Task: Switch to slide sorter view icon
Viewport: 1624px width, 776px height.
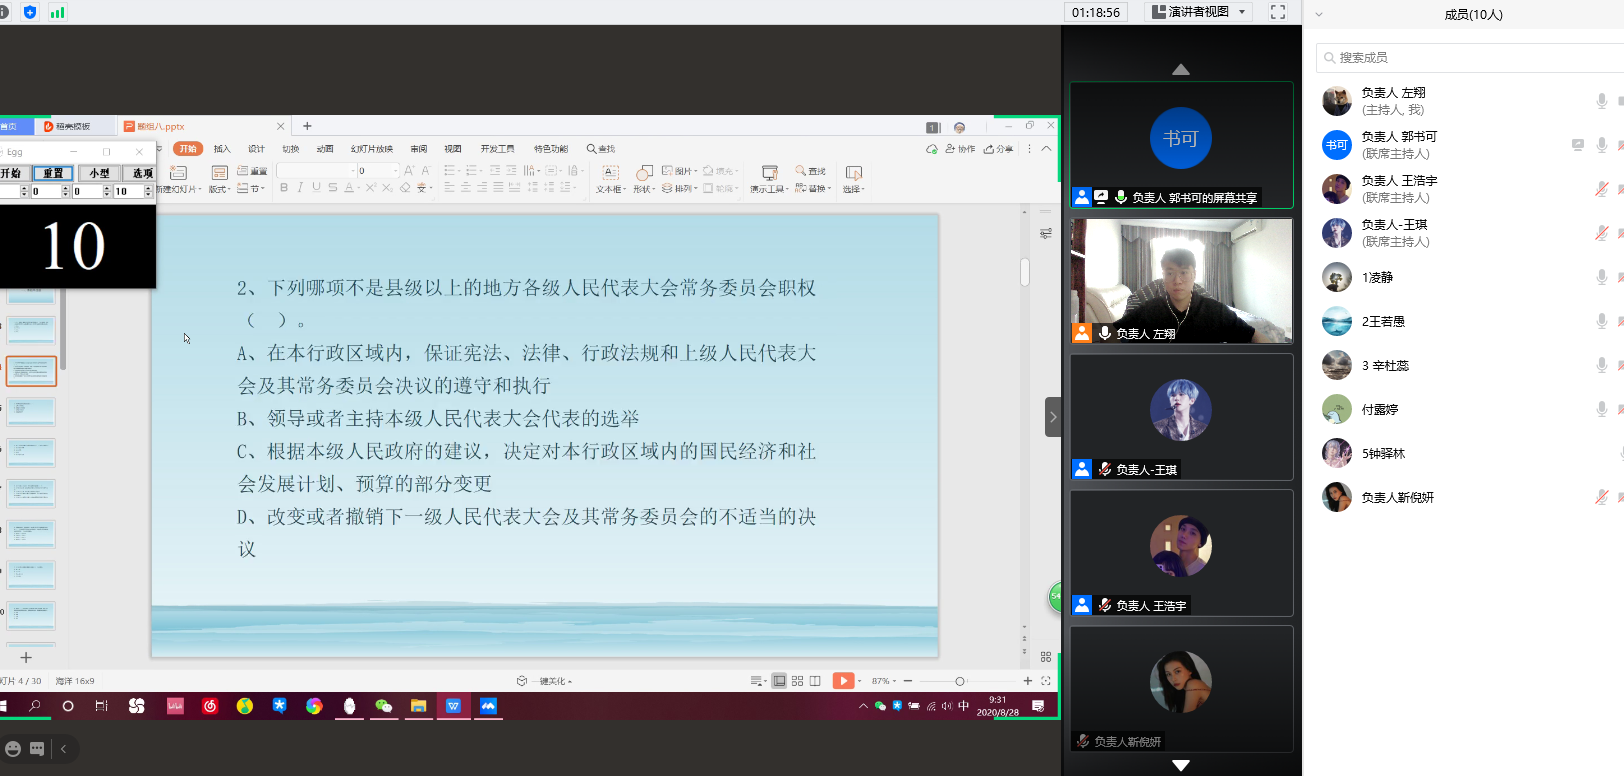Action: (797, 681)
